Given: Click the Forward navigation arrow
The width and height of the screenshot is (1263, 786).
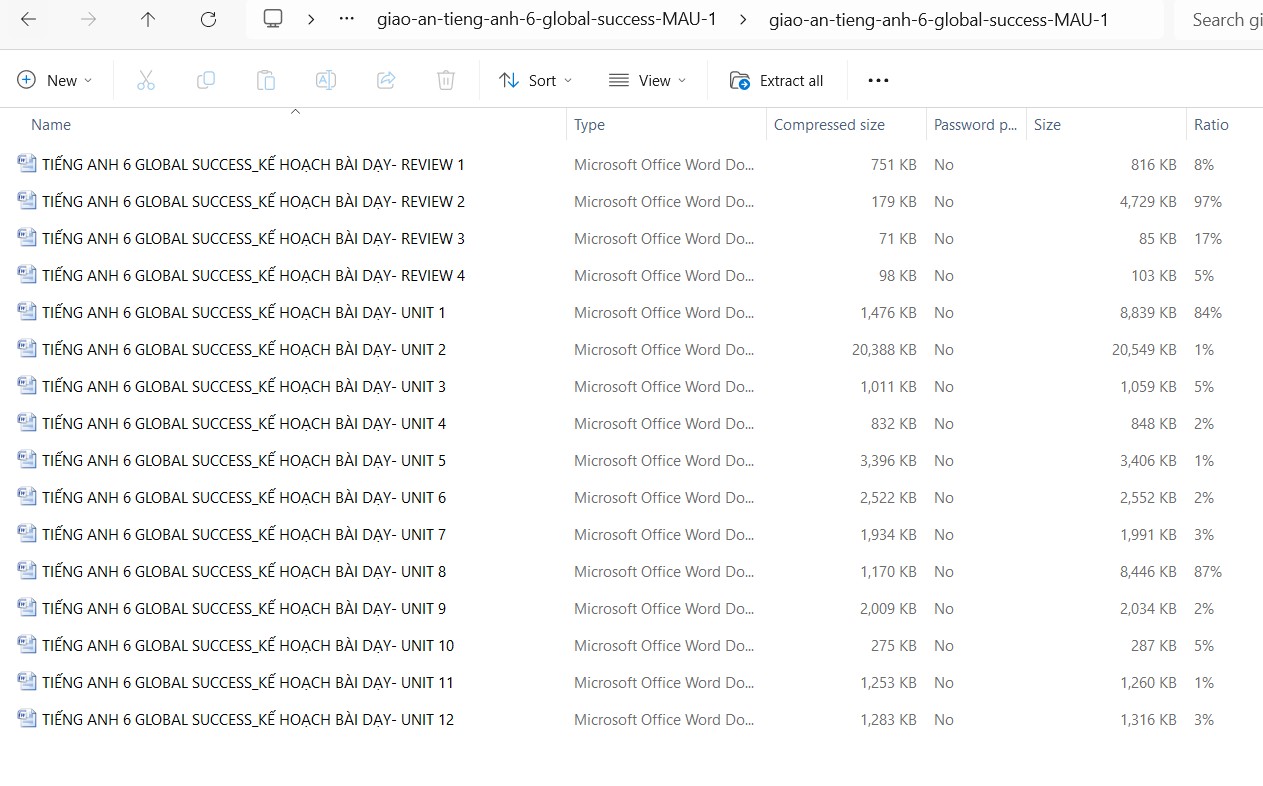Looking at the screenshot, I should click(88, 20).
